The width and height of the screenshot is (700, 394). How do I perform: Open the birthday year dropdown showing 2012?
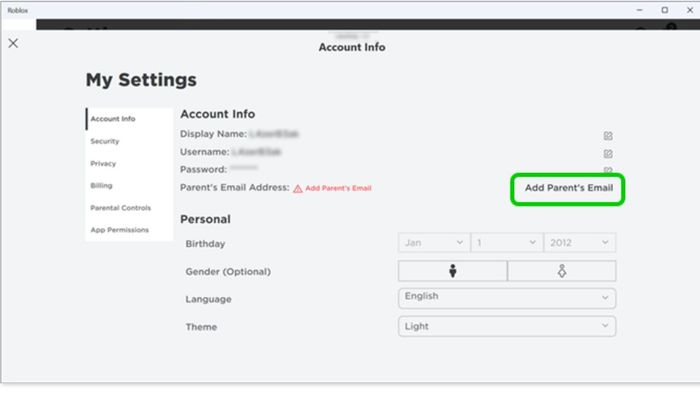[579, 243]
